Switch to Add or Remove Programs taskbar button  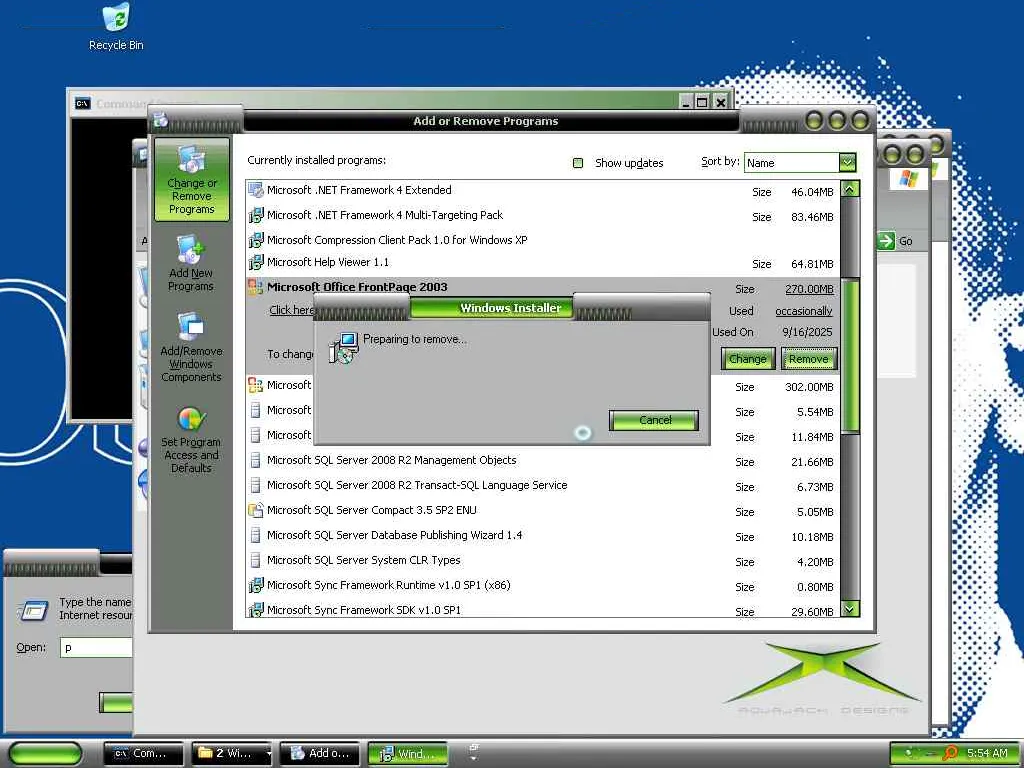pos(320,754)
